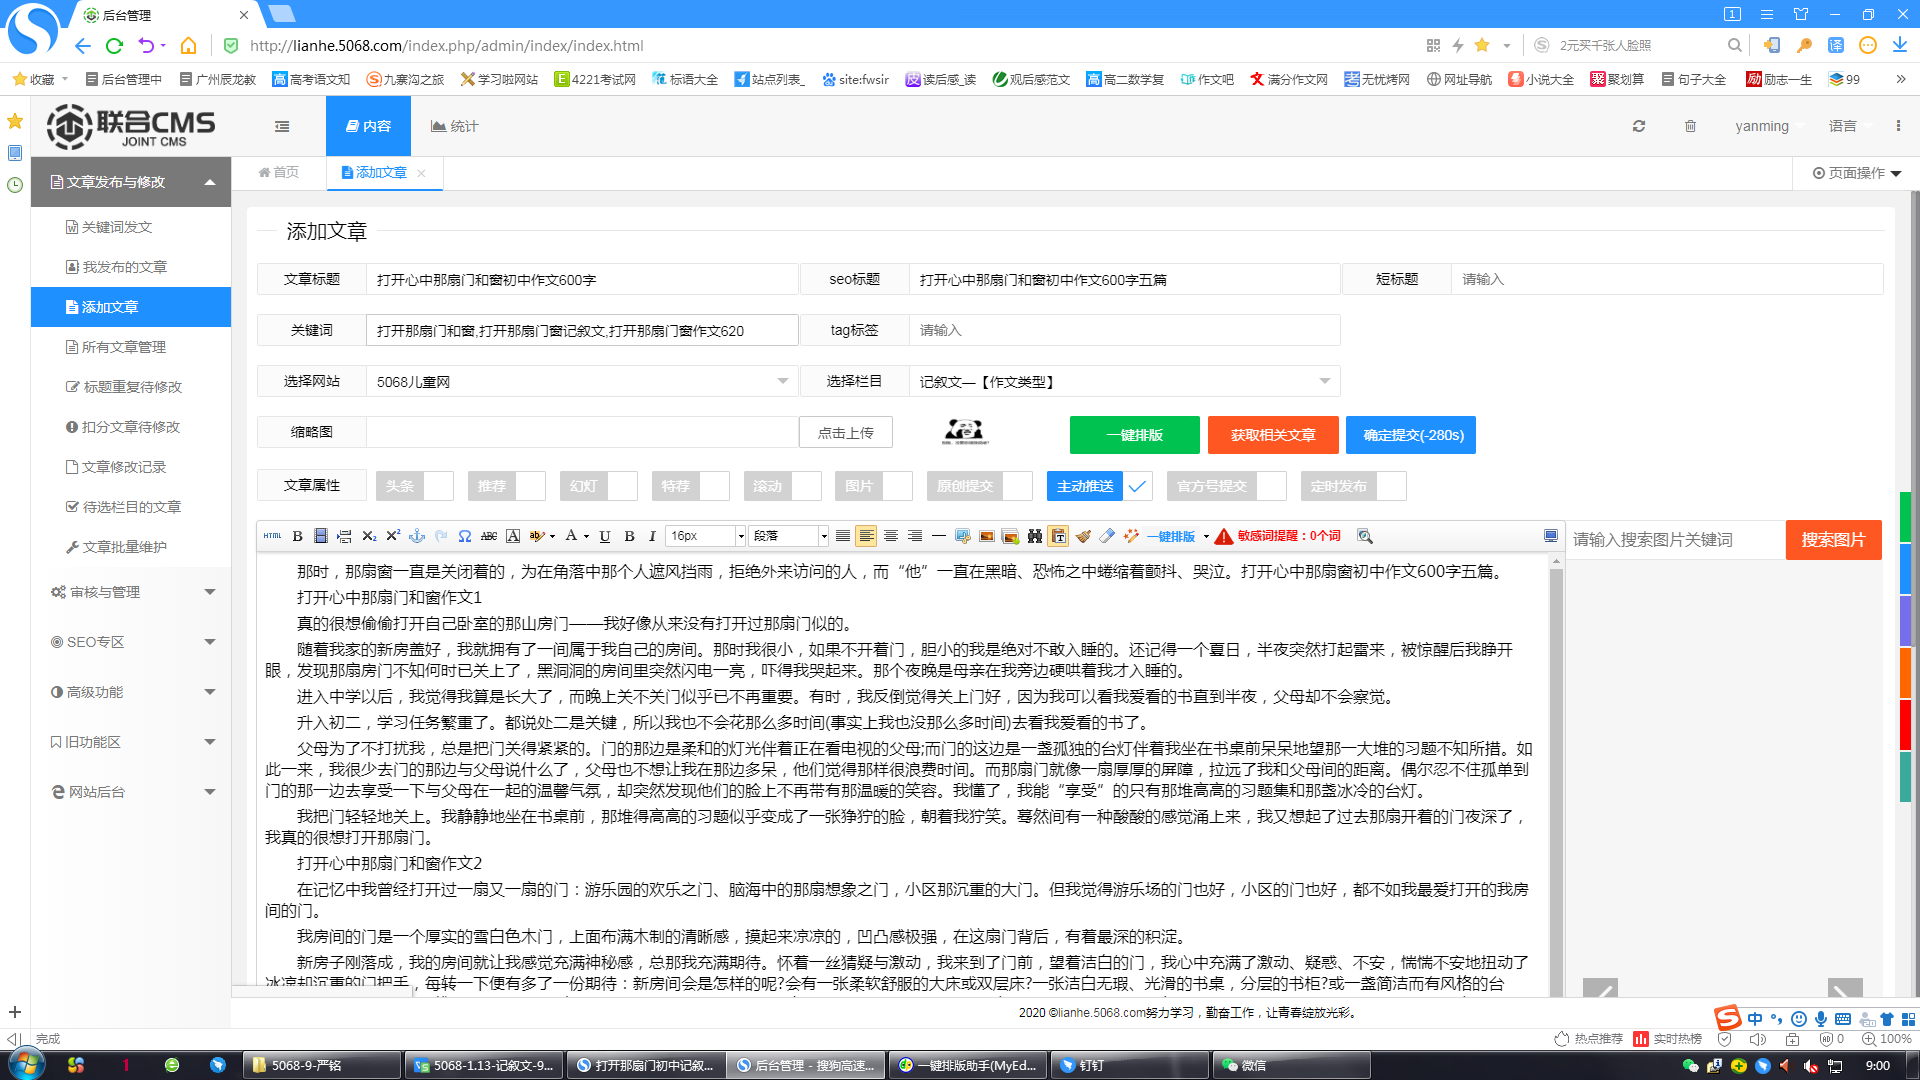The width and height of the screenshot is (1920, 1080).
Task: Click the green 一键排版 button
Action: 1133,435
